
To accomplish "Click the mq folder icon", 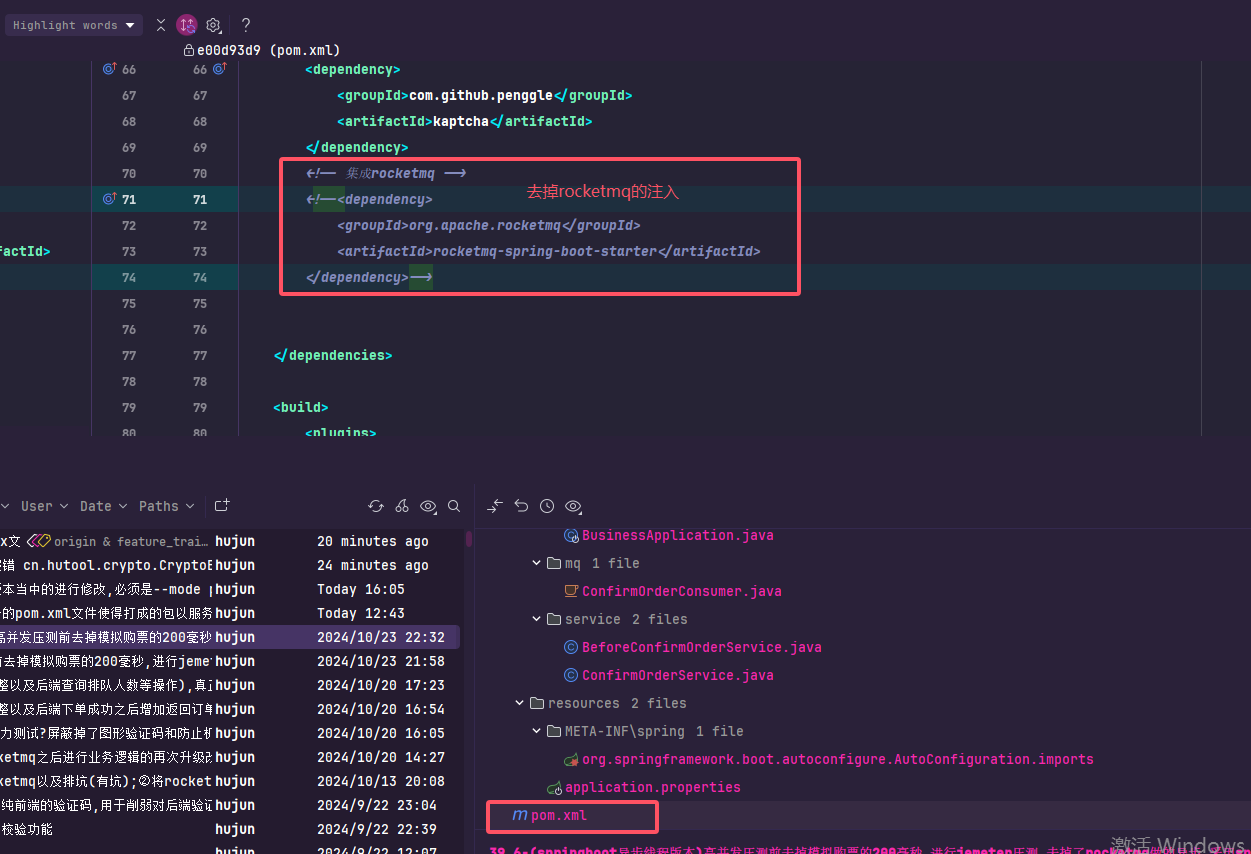I will (554, 563).
